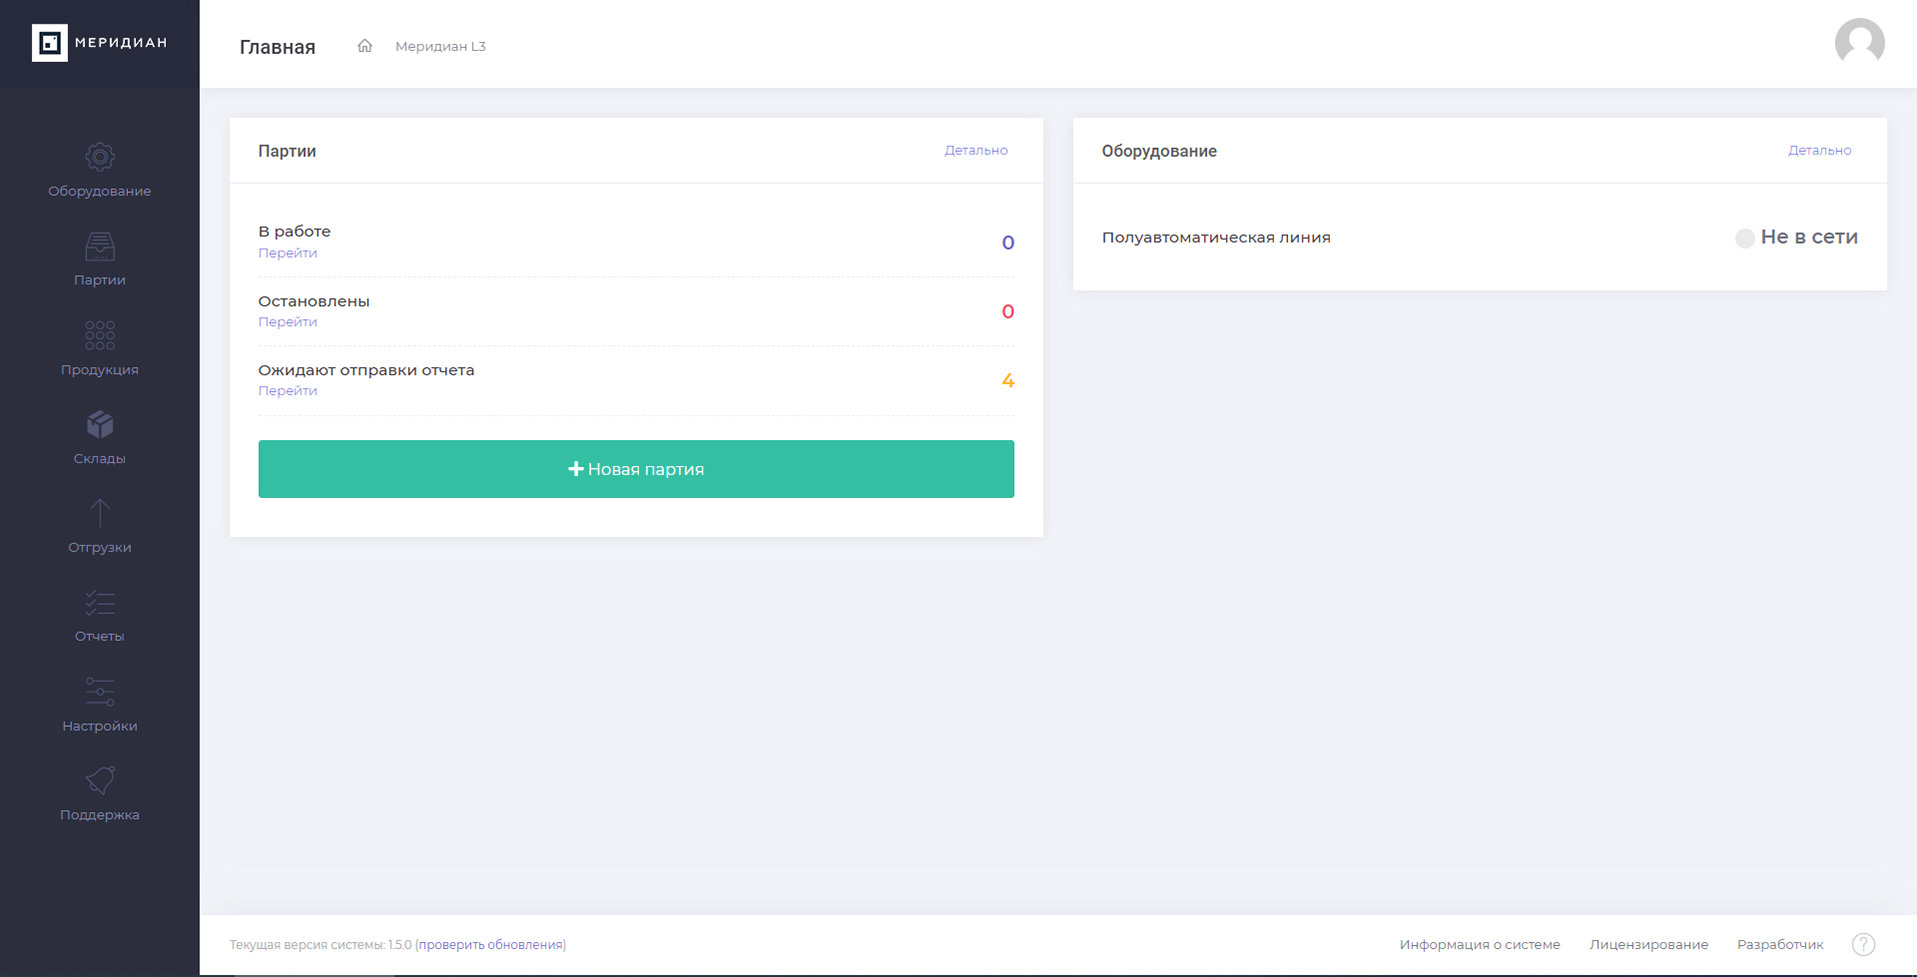Click the help question mark icon

pos(1863,944)
